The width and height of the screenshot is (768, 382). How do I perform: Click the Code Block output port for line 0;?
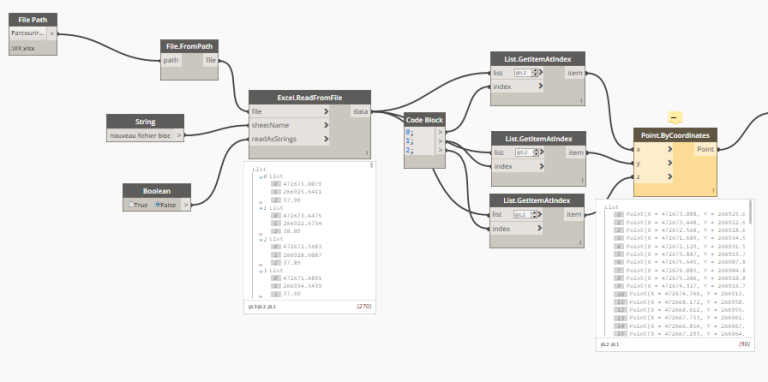(x=440, y=132)
